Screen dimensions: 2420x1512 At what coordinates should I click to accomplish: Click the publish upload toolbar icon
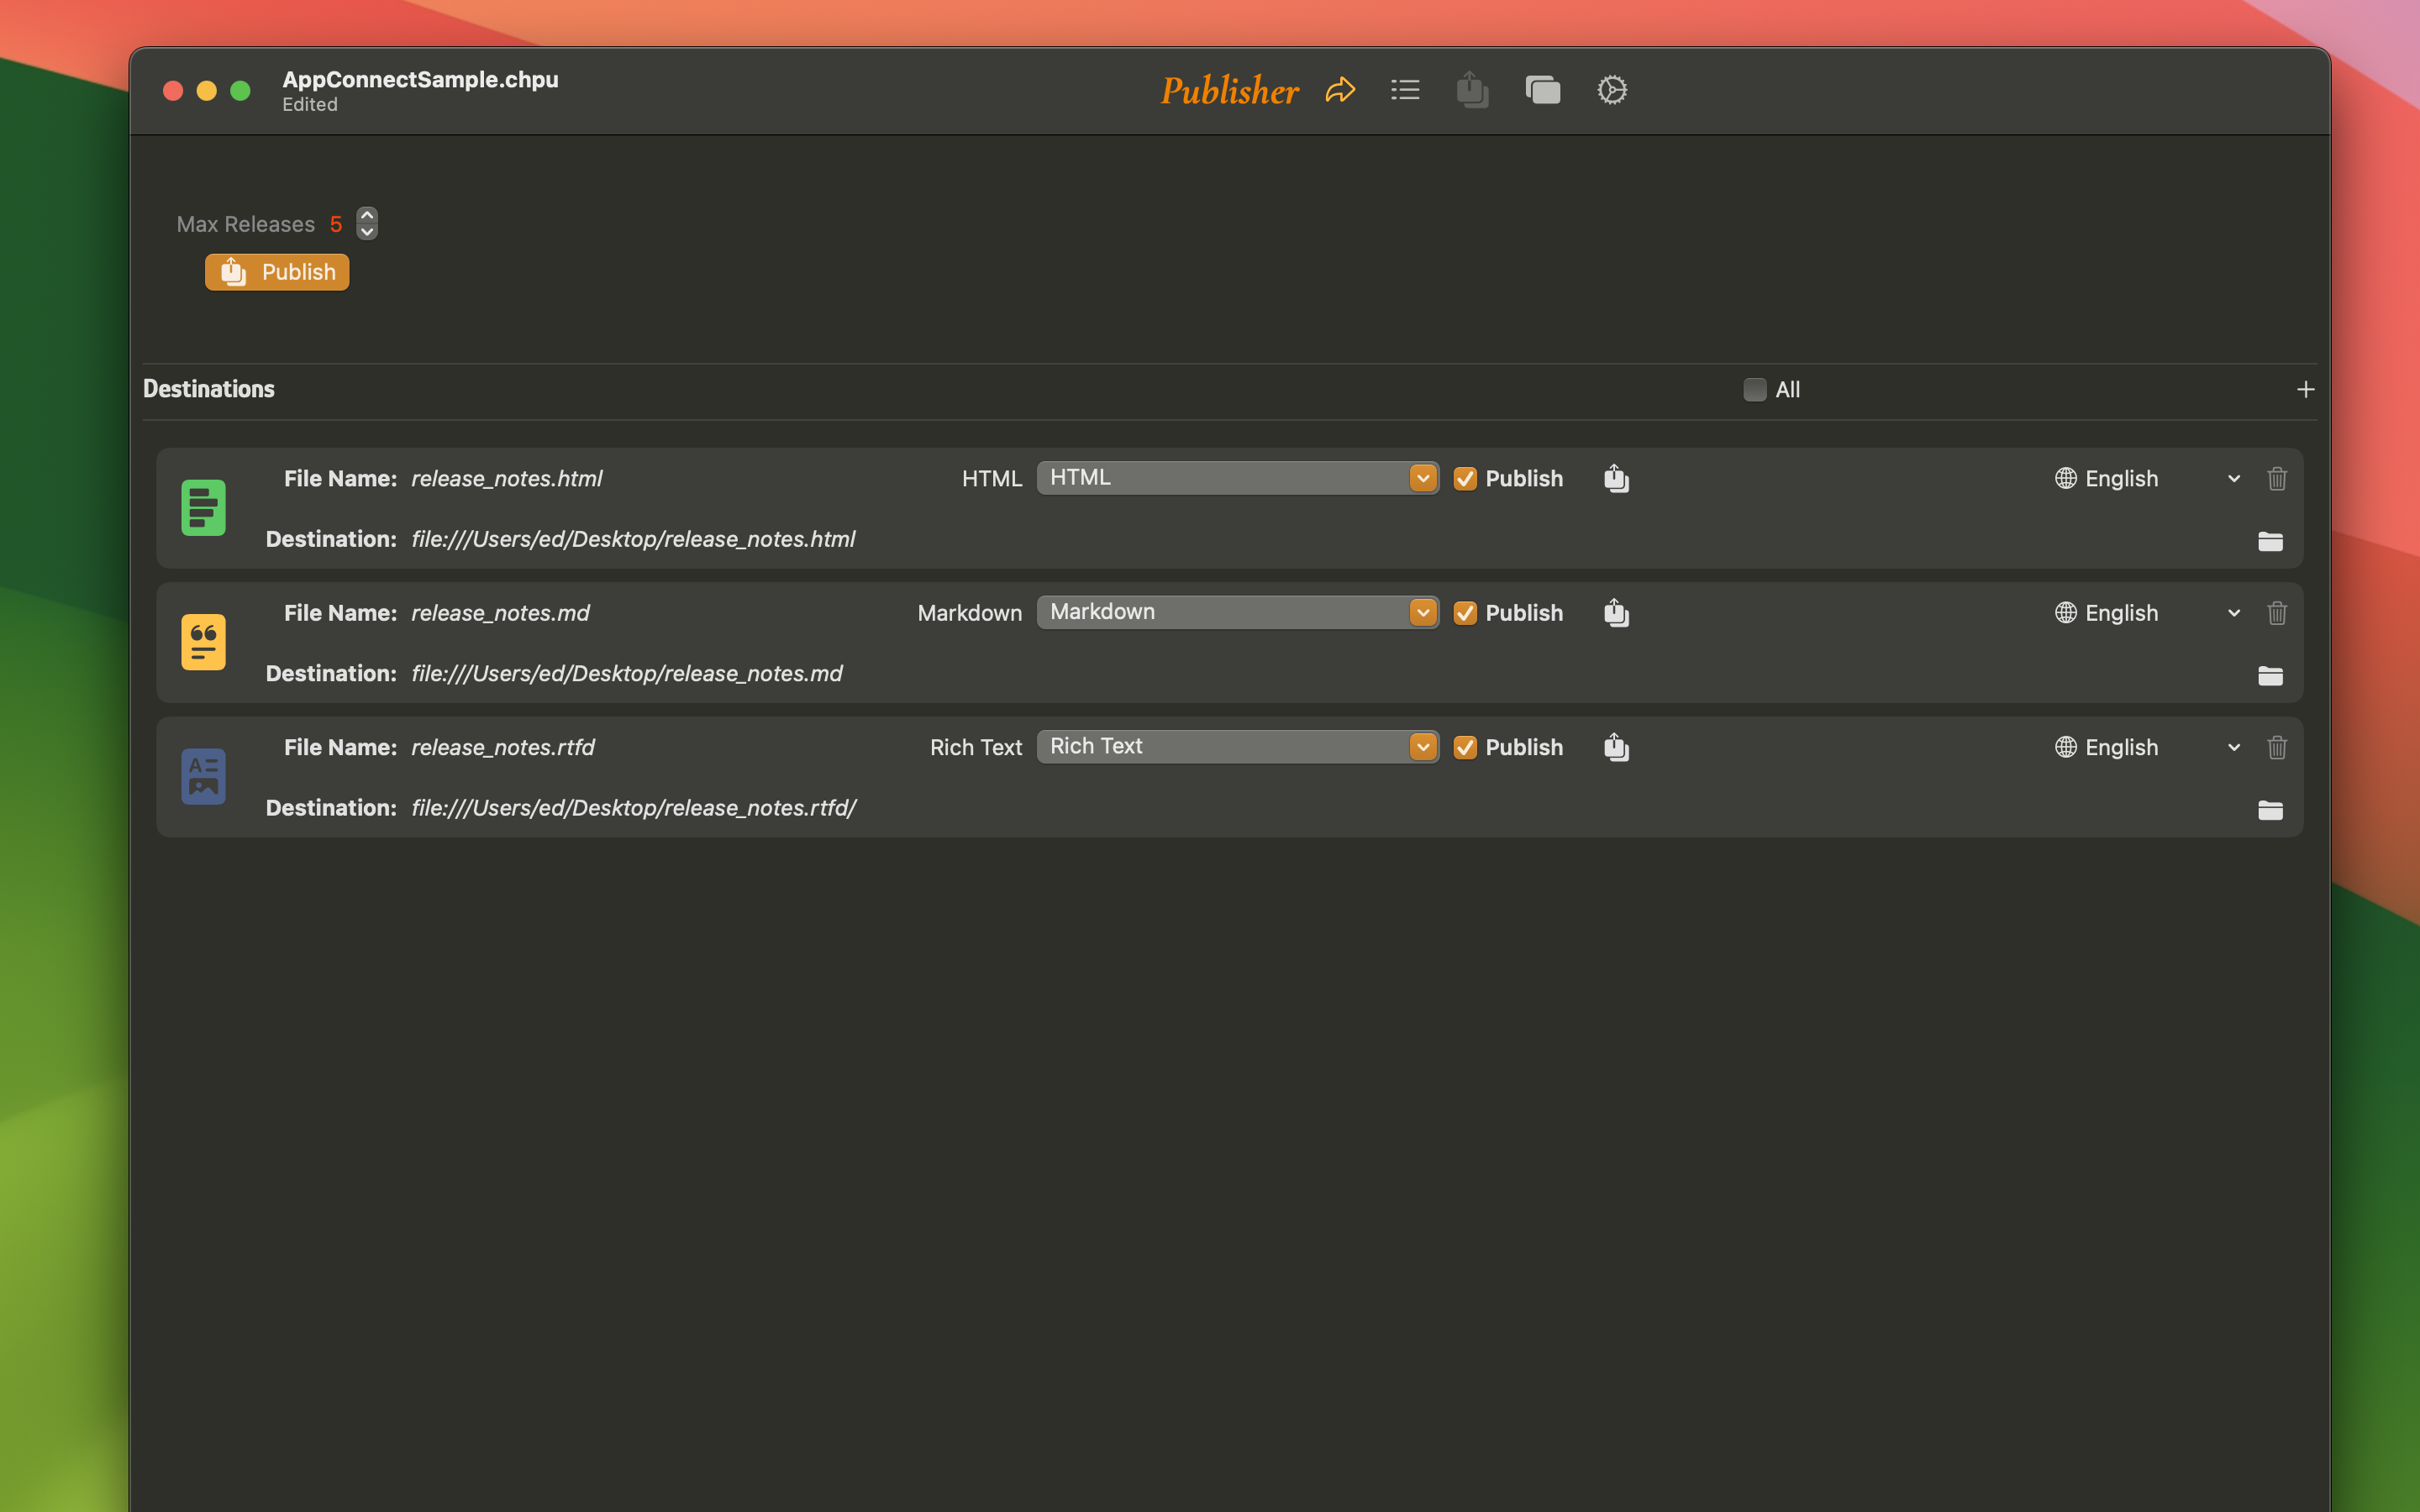point(1472,89)
